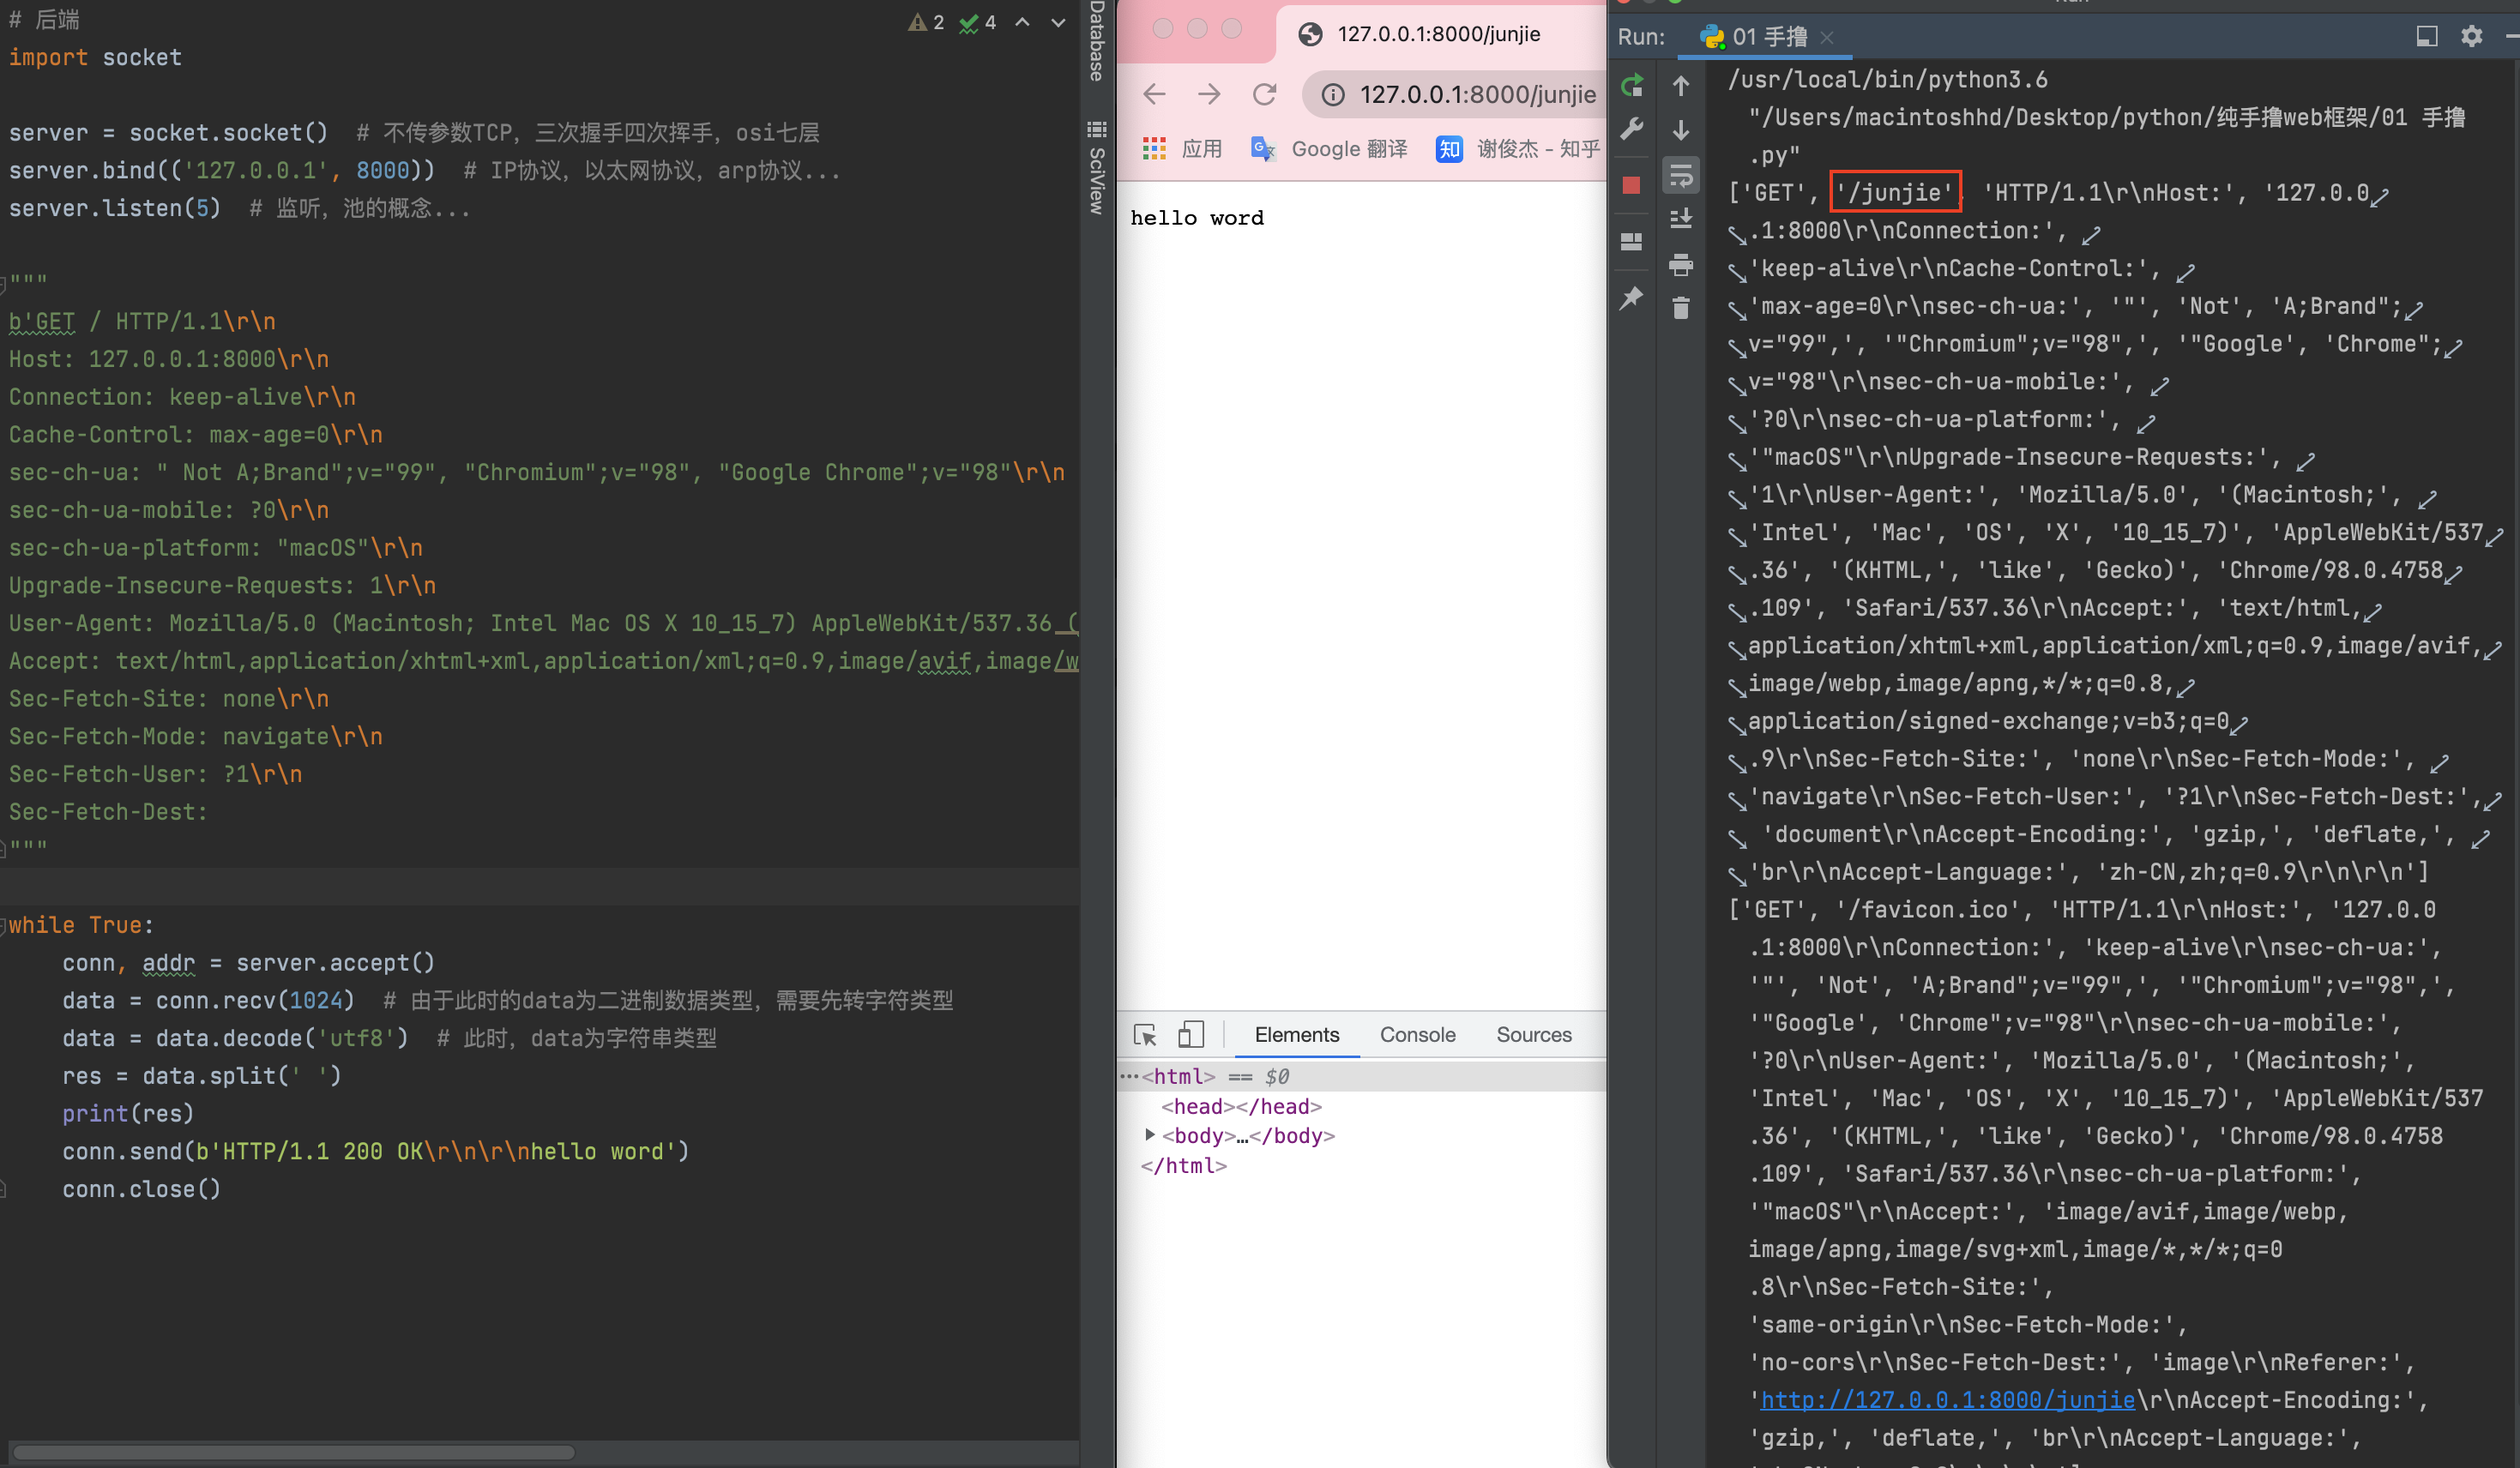The width and height of the screenshot is (2520, 1468).
Task: Stop the running process red square
Action: (x=1631, y=185)
